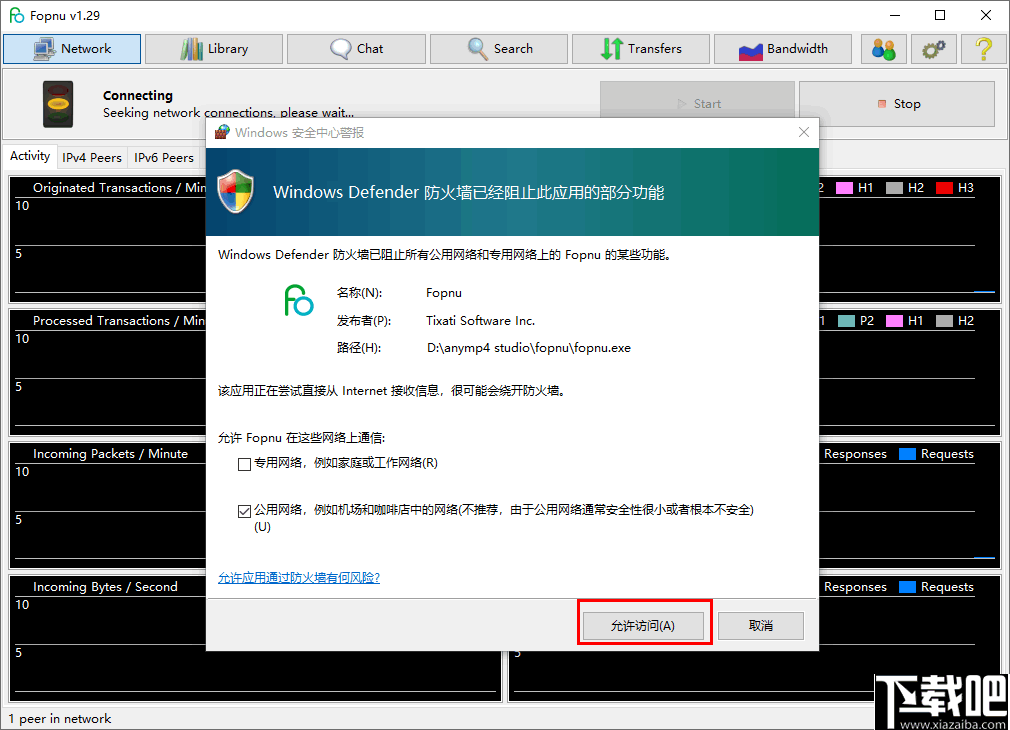Screen dimensions: 1010x730
Task: Click the traffic light connection status icon
Action: [x=57, y=104]
